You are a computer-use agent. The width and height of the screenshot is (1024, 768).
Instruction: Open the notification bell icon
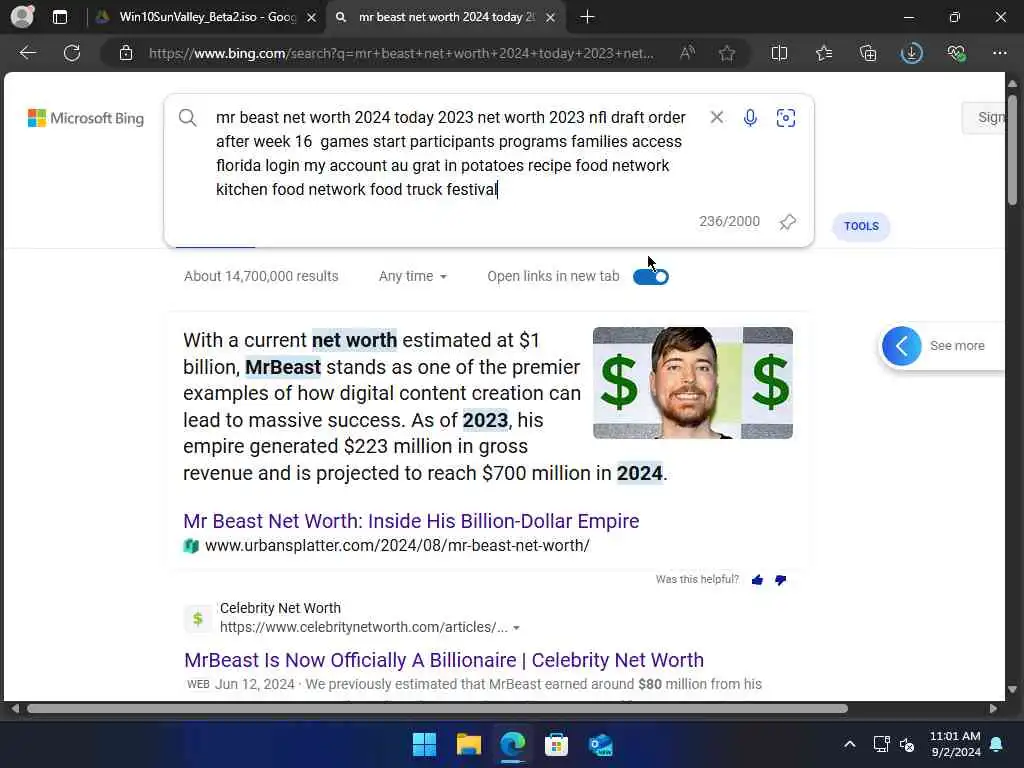(x=997, y=744)
